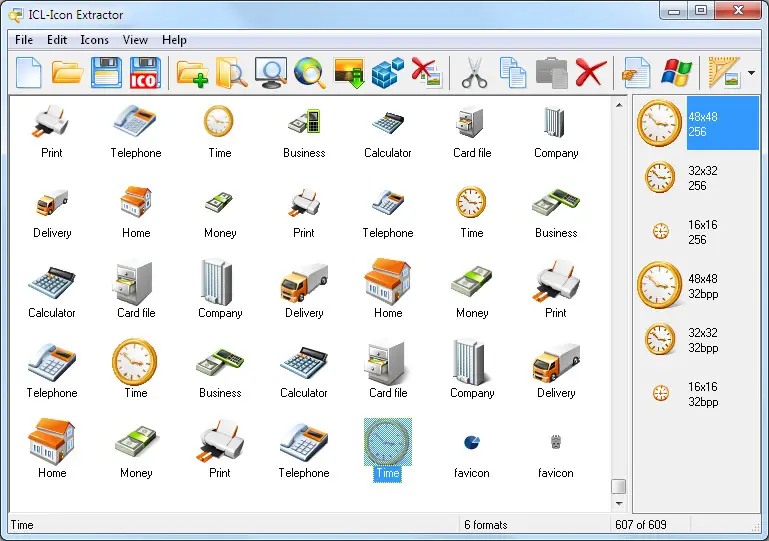Open the dropdown arrow beside the ruler icon
The image size is (769, 541).
click(751, 73)
